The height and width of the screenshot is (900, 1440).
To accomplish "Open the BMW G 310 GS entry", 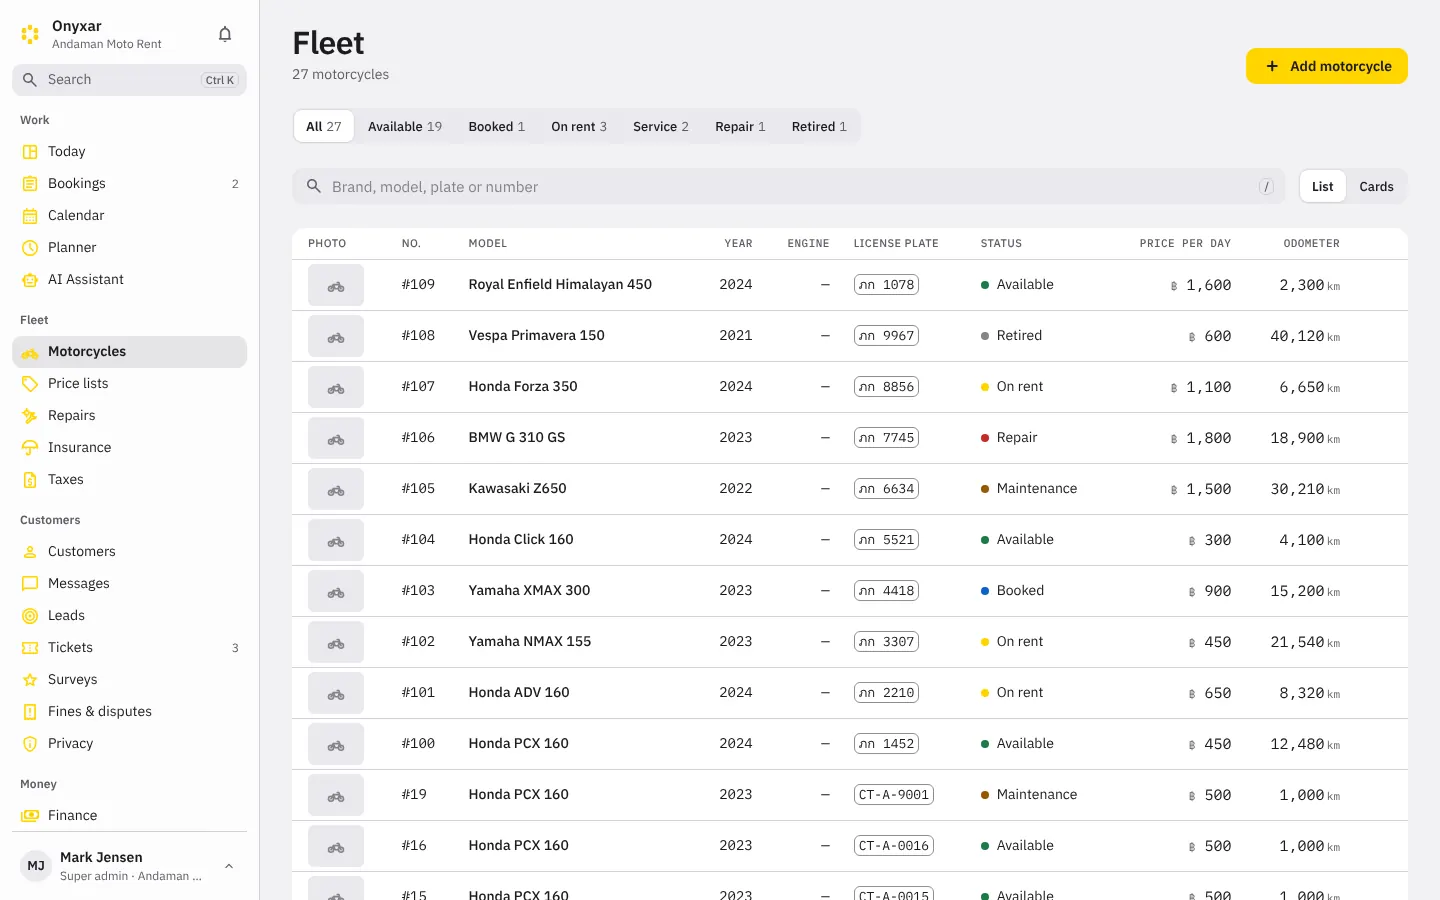I will (x=850, y=438).
